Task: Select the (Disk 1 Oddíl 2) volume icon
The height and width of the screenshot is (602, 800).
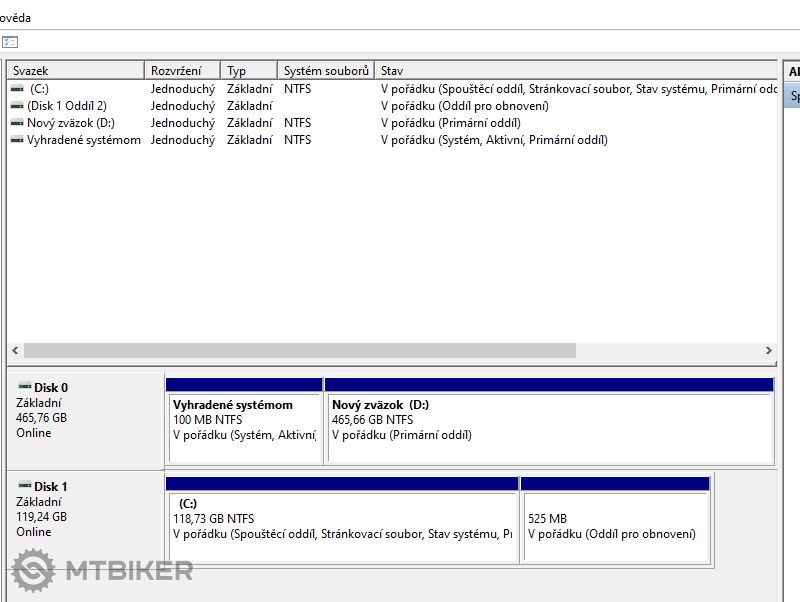Action: coord(17,106)
